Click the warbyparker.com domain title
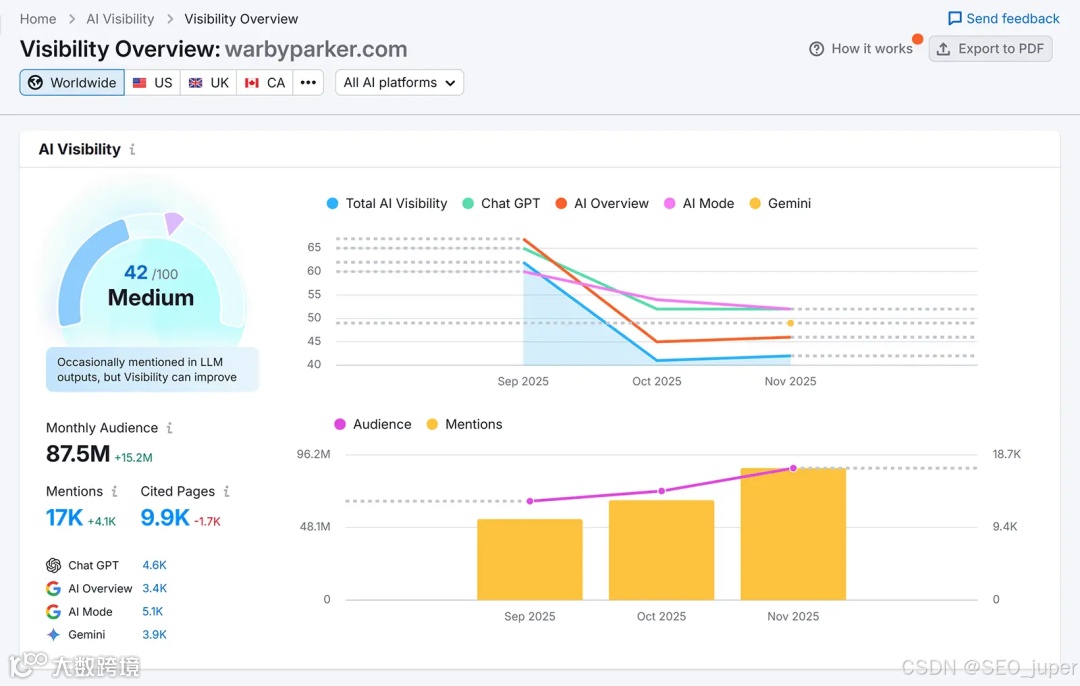1080x686 pixels. (316, 50)
